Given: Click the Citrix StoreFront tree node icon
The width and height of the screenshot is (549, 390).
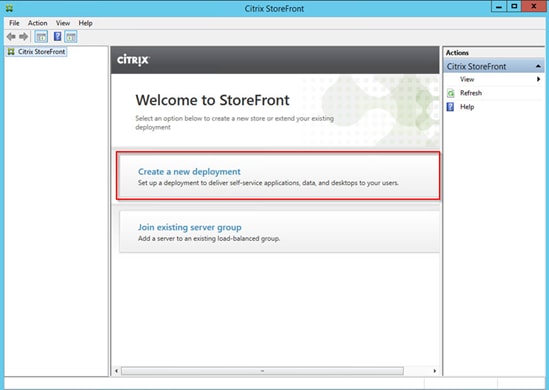Looking at the screenshot, I should point(11,52).
